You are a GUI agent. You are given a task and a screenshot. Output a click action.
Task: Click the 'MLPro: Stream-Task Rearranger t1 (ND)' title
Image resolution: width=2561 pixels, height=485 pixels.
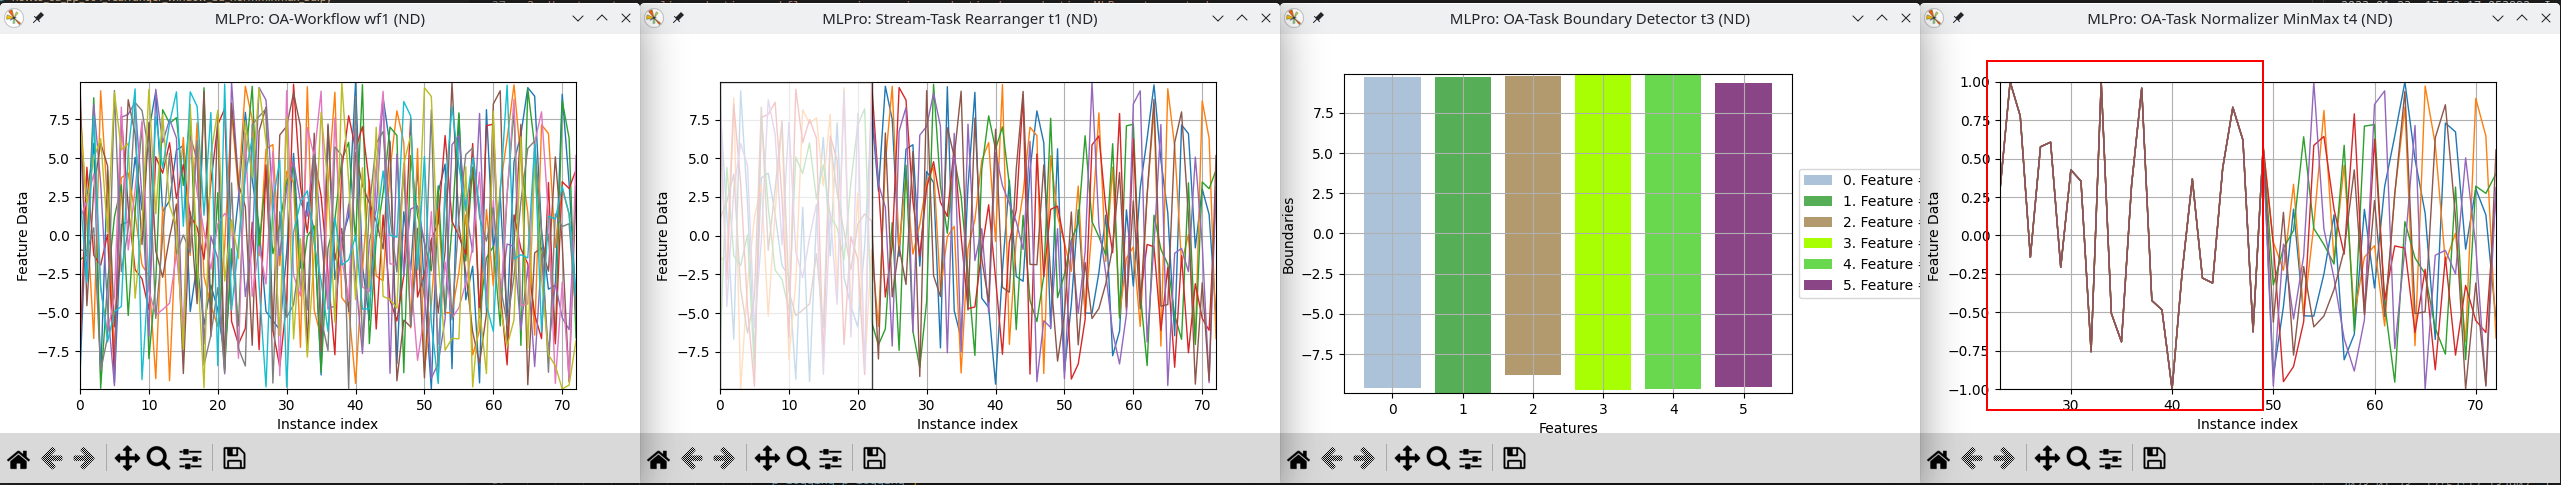click(x=960, y=18)
